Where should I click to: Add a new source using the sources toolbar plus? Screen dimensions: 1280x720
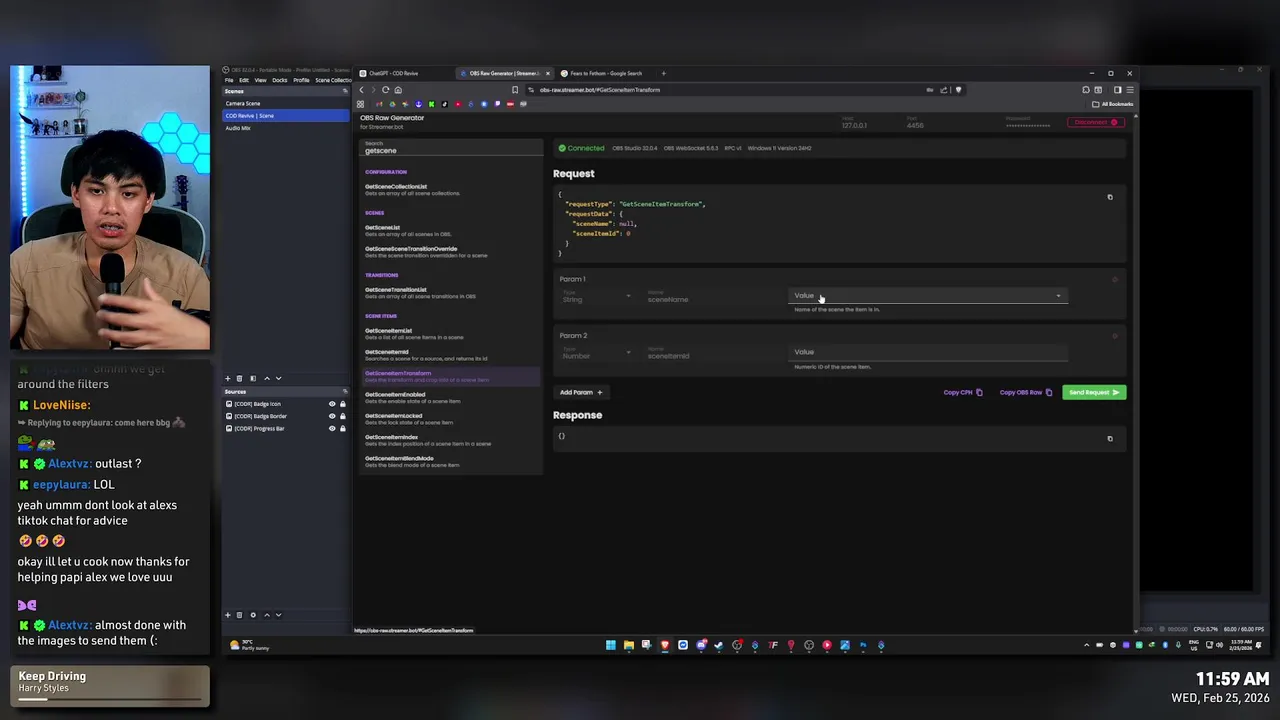coord(227,615)
